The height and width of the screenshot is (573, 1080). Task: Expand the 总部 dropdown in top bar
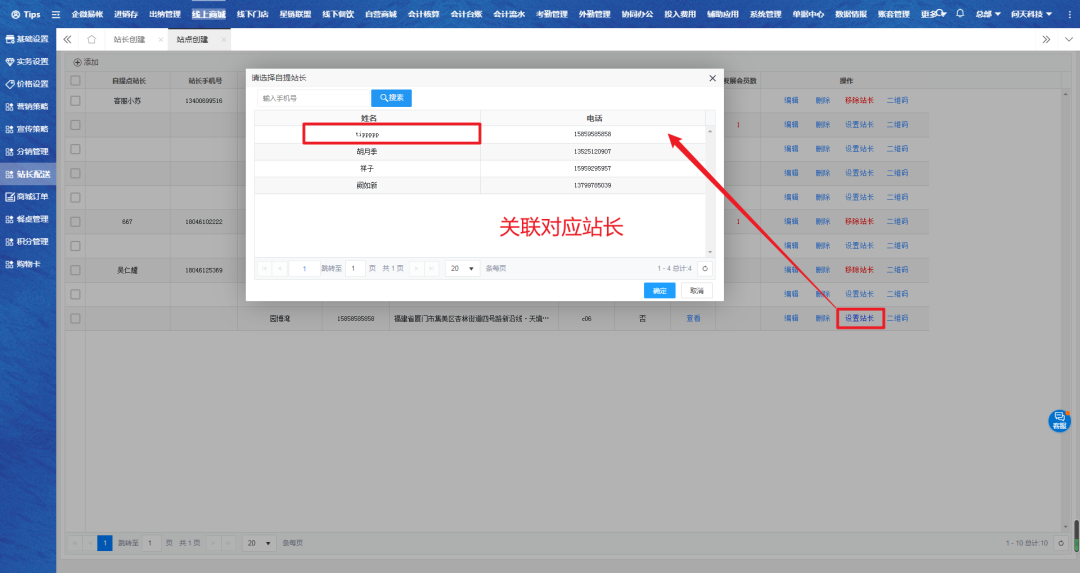pos(988,14)
